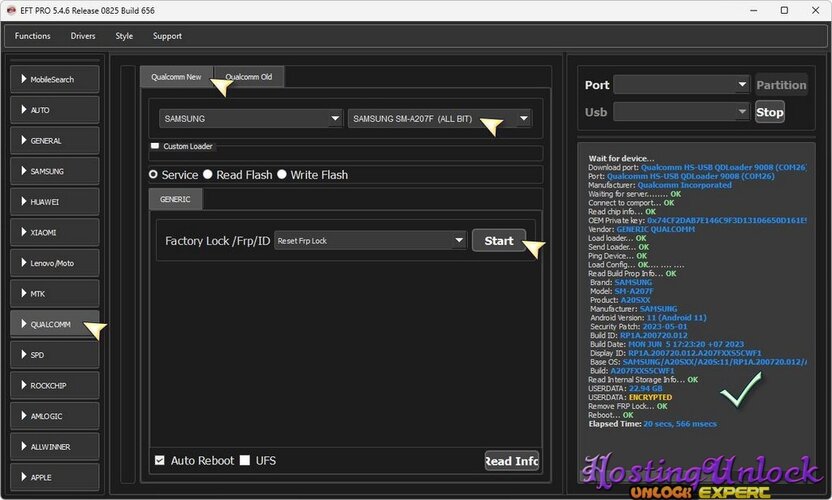
Task: Switch to the Qualcomm New tab
Action: click(x=176, y=77)
